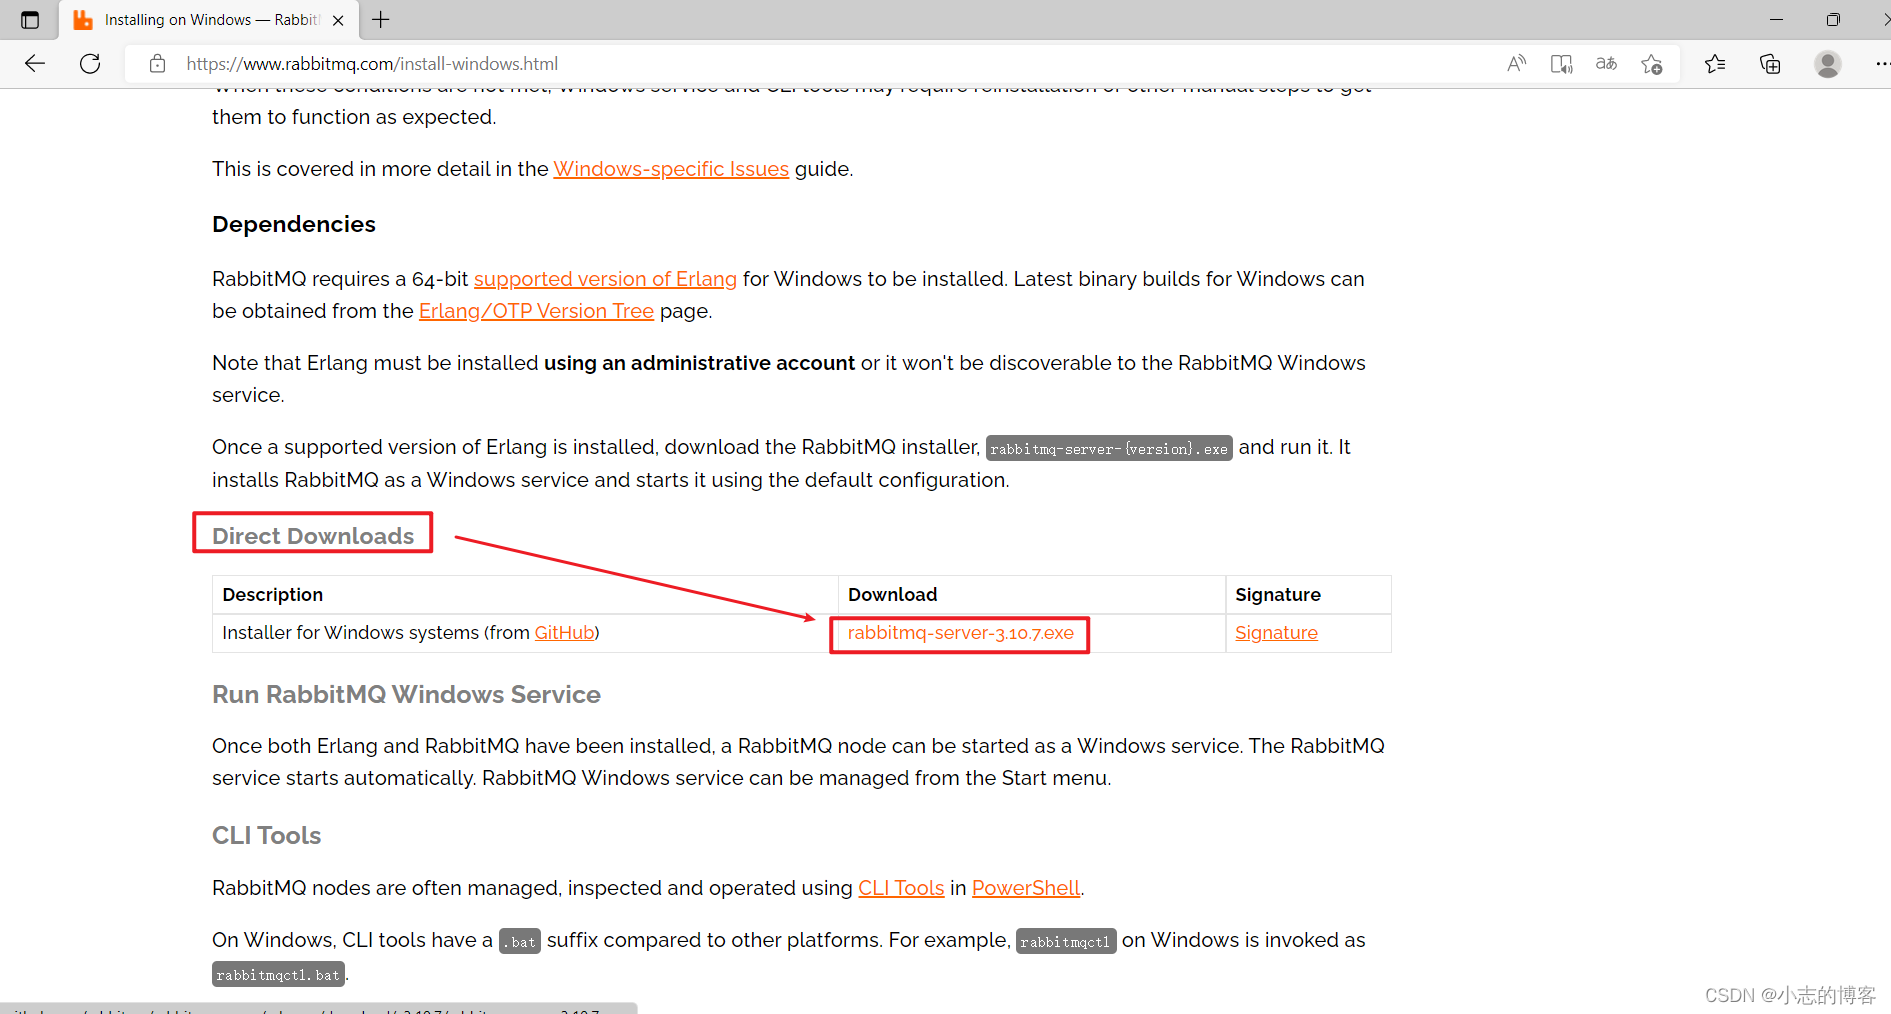Minimize the browser window

coord(1776,20)
